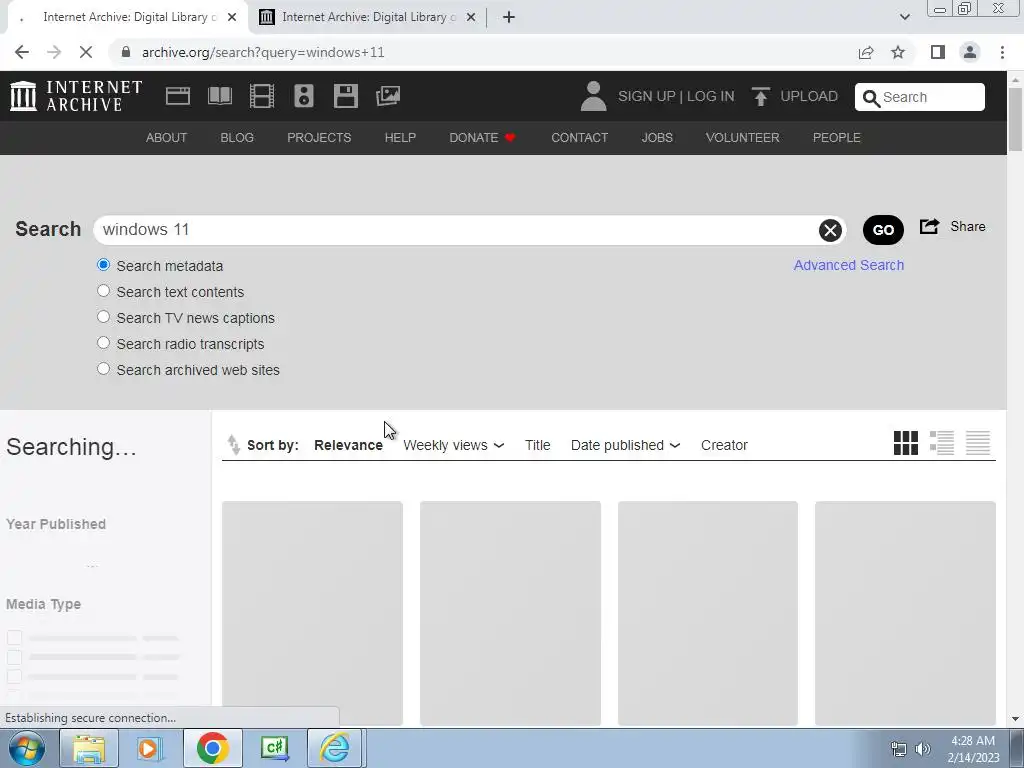Open the taskbar clock and date
The height and width of the screenshot is (768, 1024).
click(973, 749)
